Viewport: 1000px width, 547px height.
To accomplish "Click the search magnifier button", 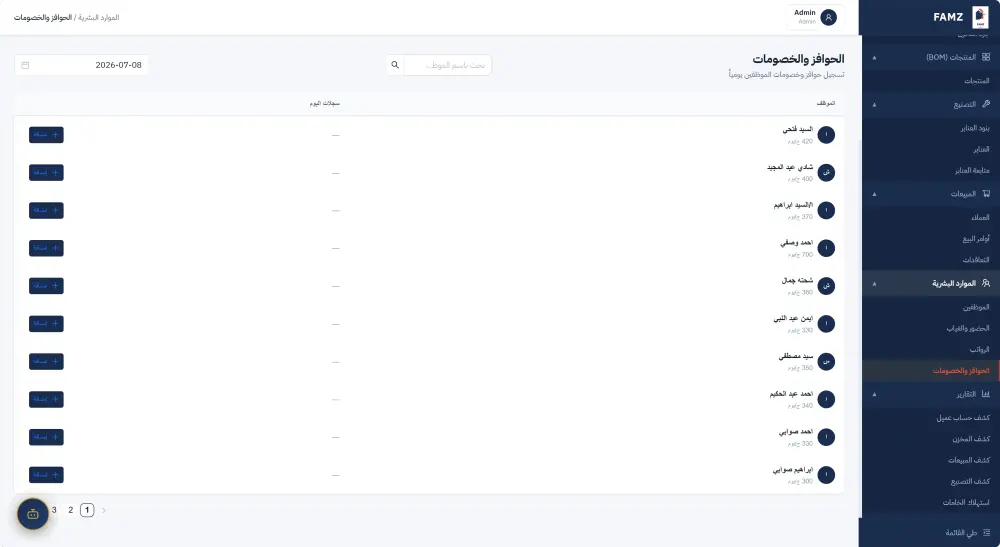I will tap(395, 65).
